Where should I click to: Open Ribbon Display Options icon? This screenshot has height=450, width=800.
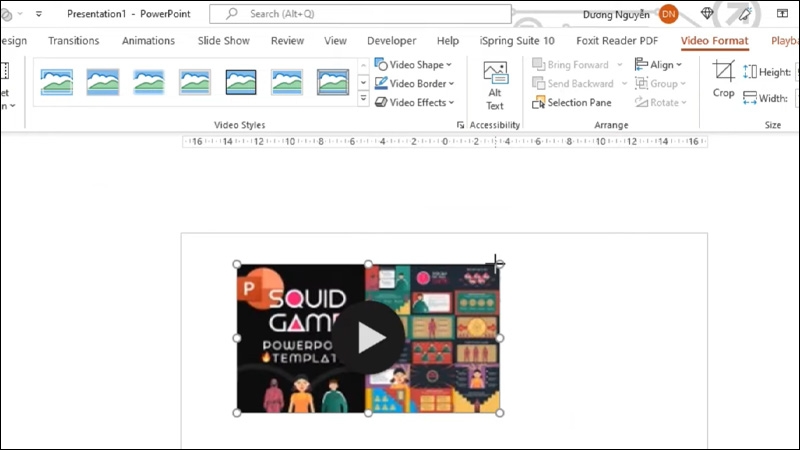click(x=782, y=14)
